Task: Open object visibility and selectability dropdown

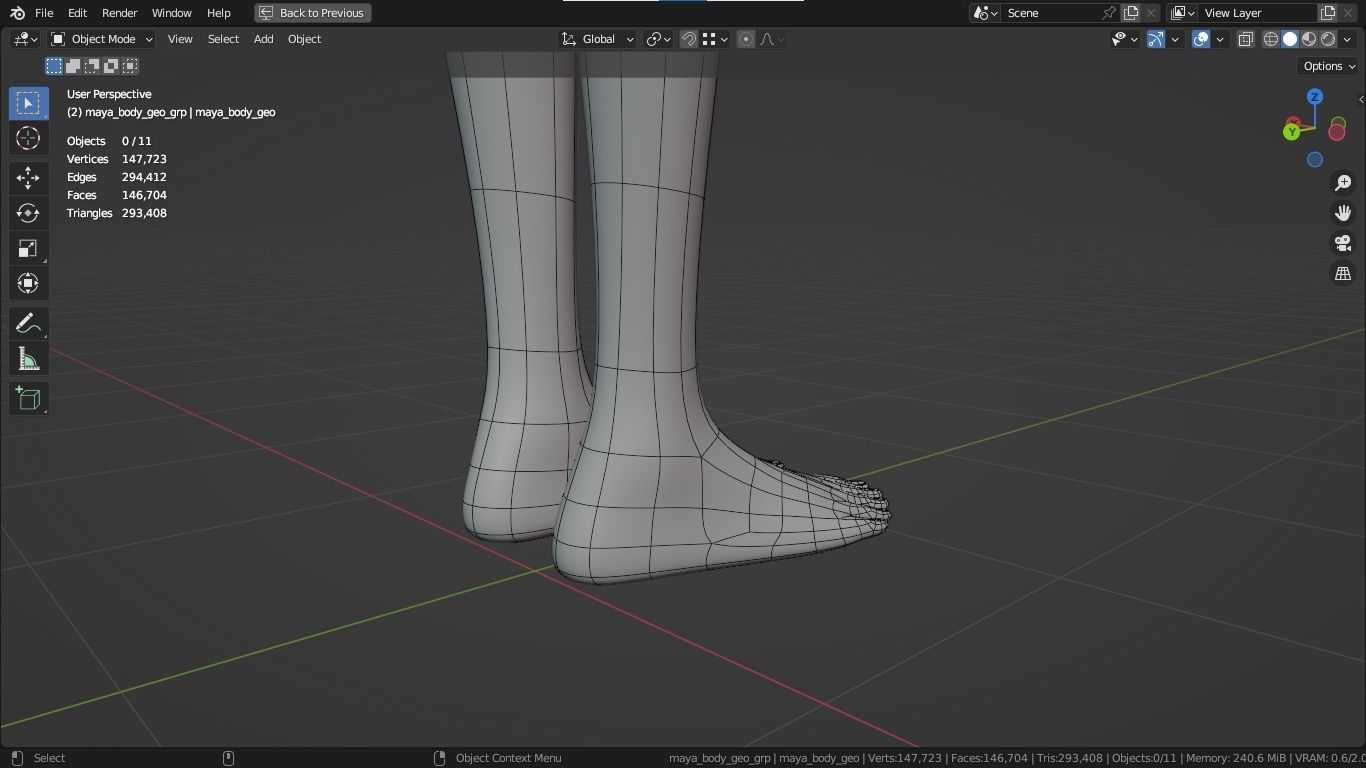Action: (1125, 39)
